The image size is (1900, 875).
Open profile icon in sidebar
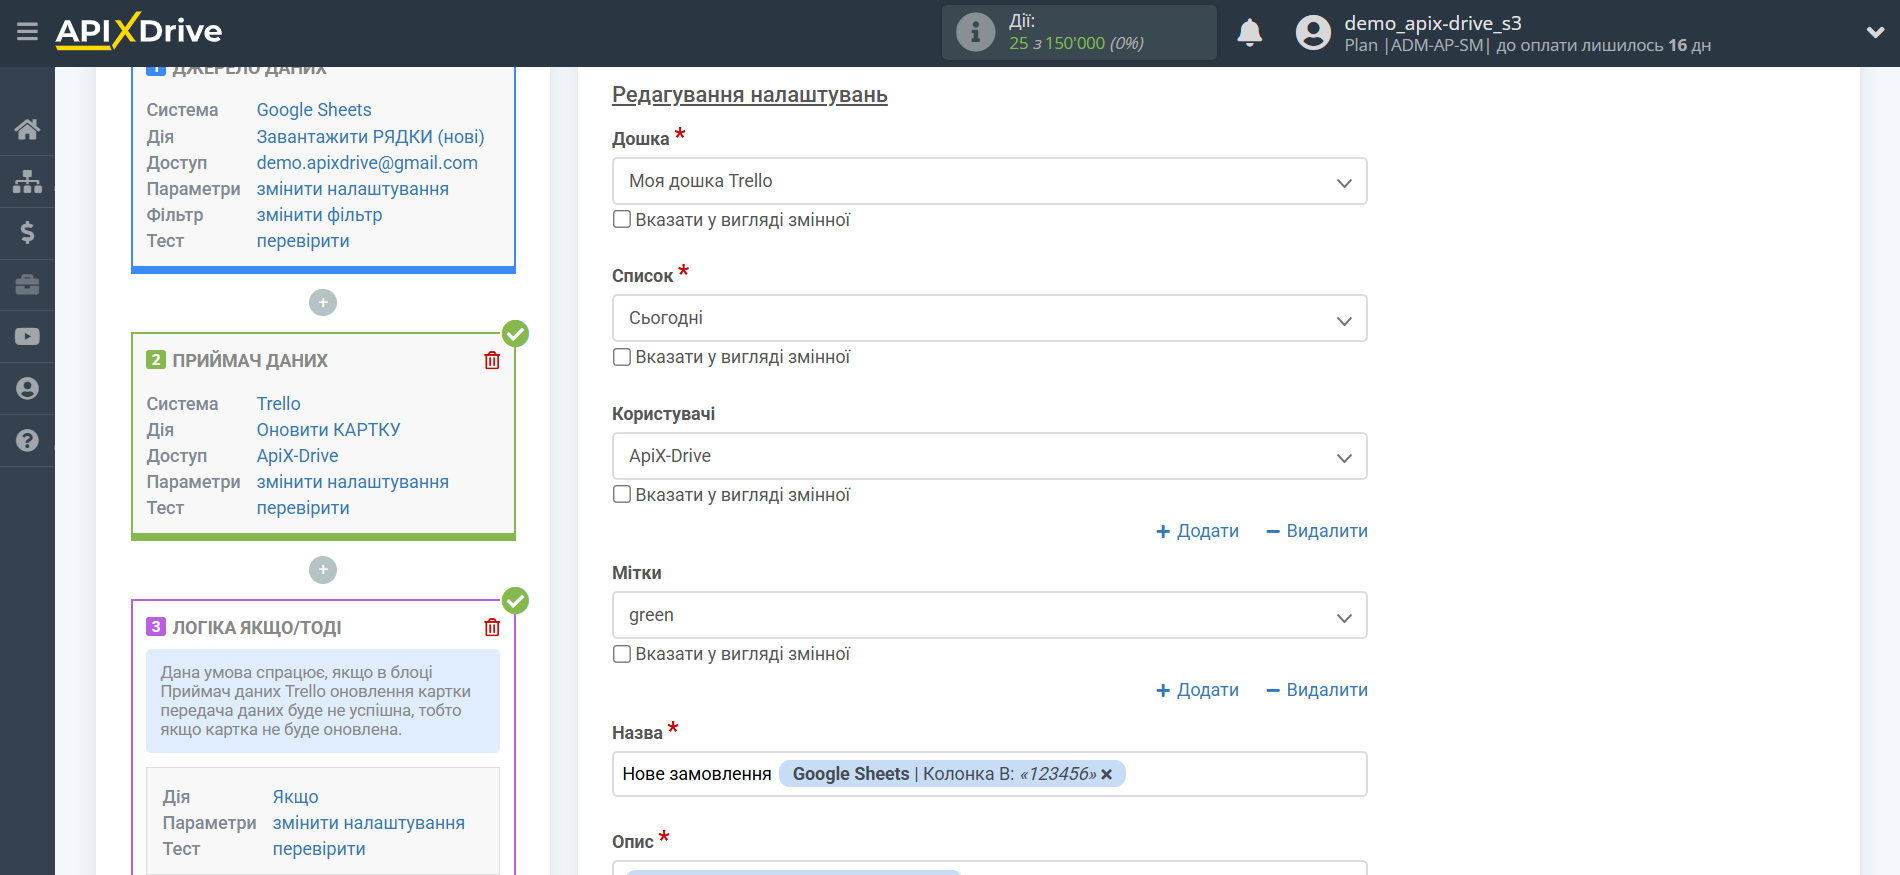[27, 389]
